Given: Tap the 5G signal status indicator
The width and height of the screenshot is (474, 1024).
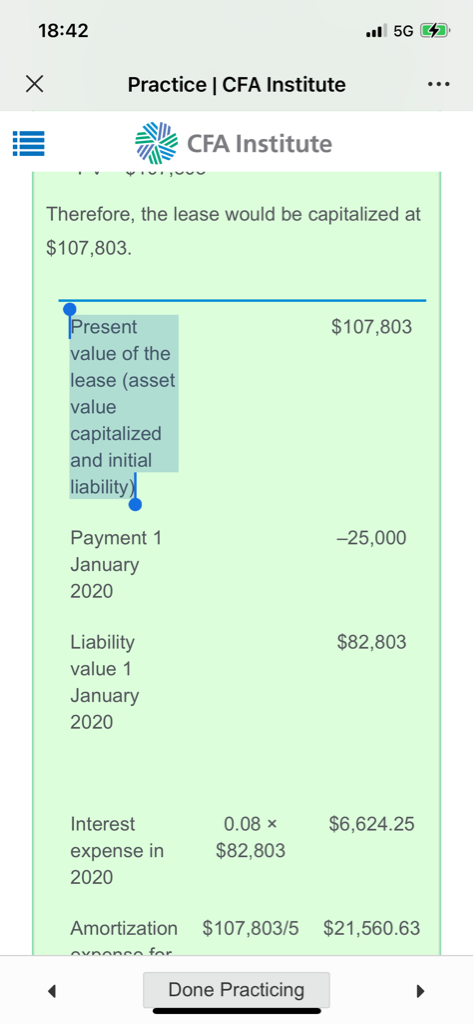Looking at the screenshot, I should click(405, 30).
